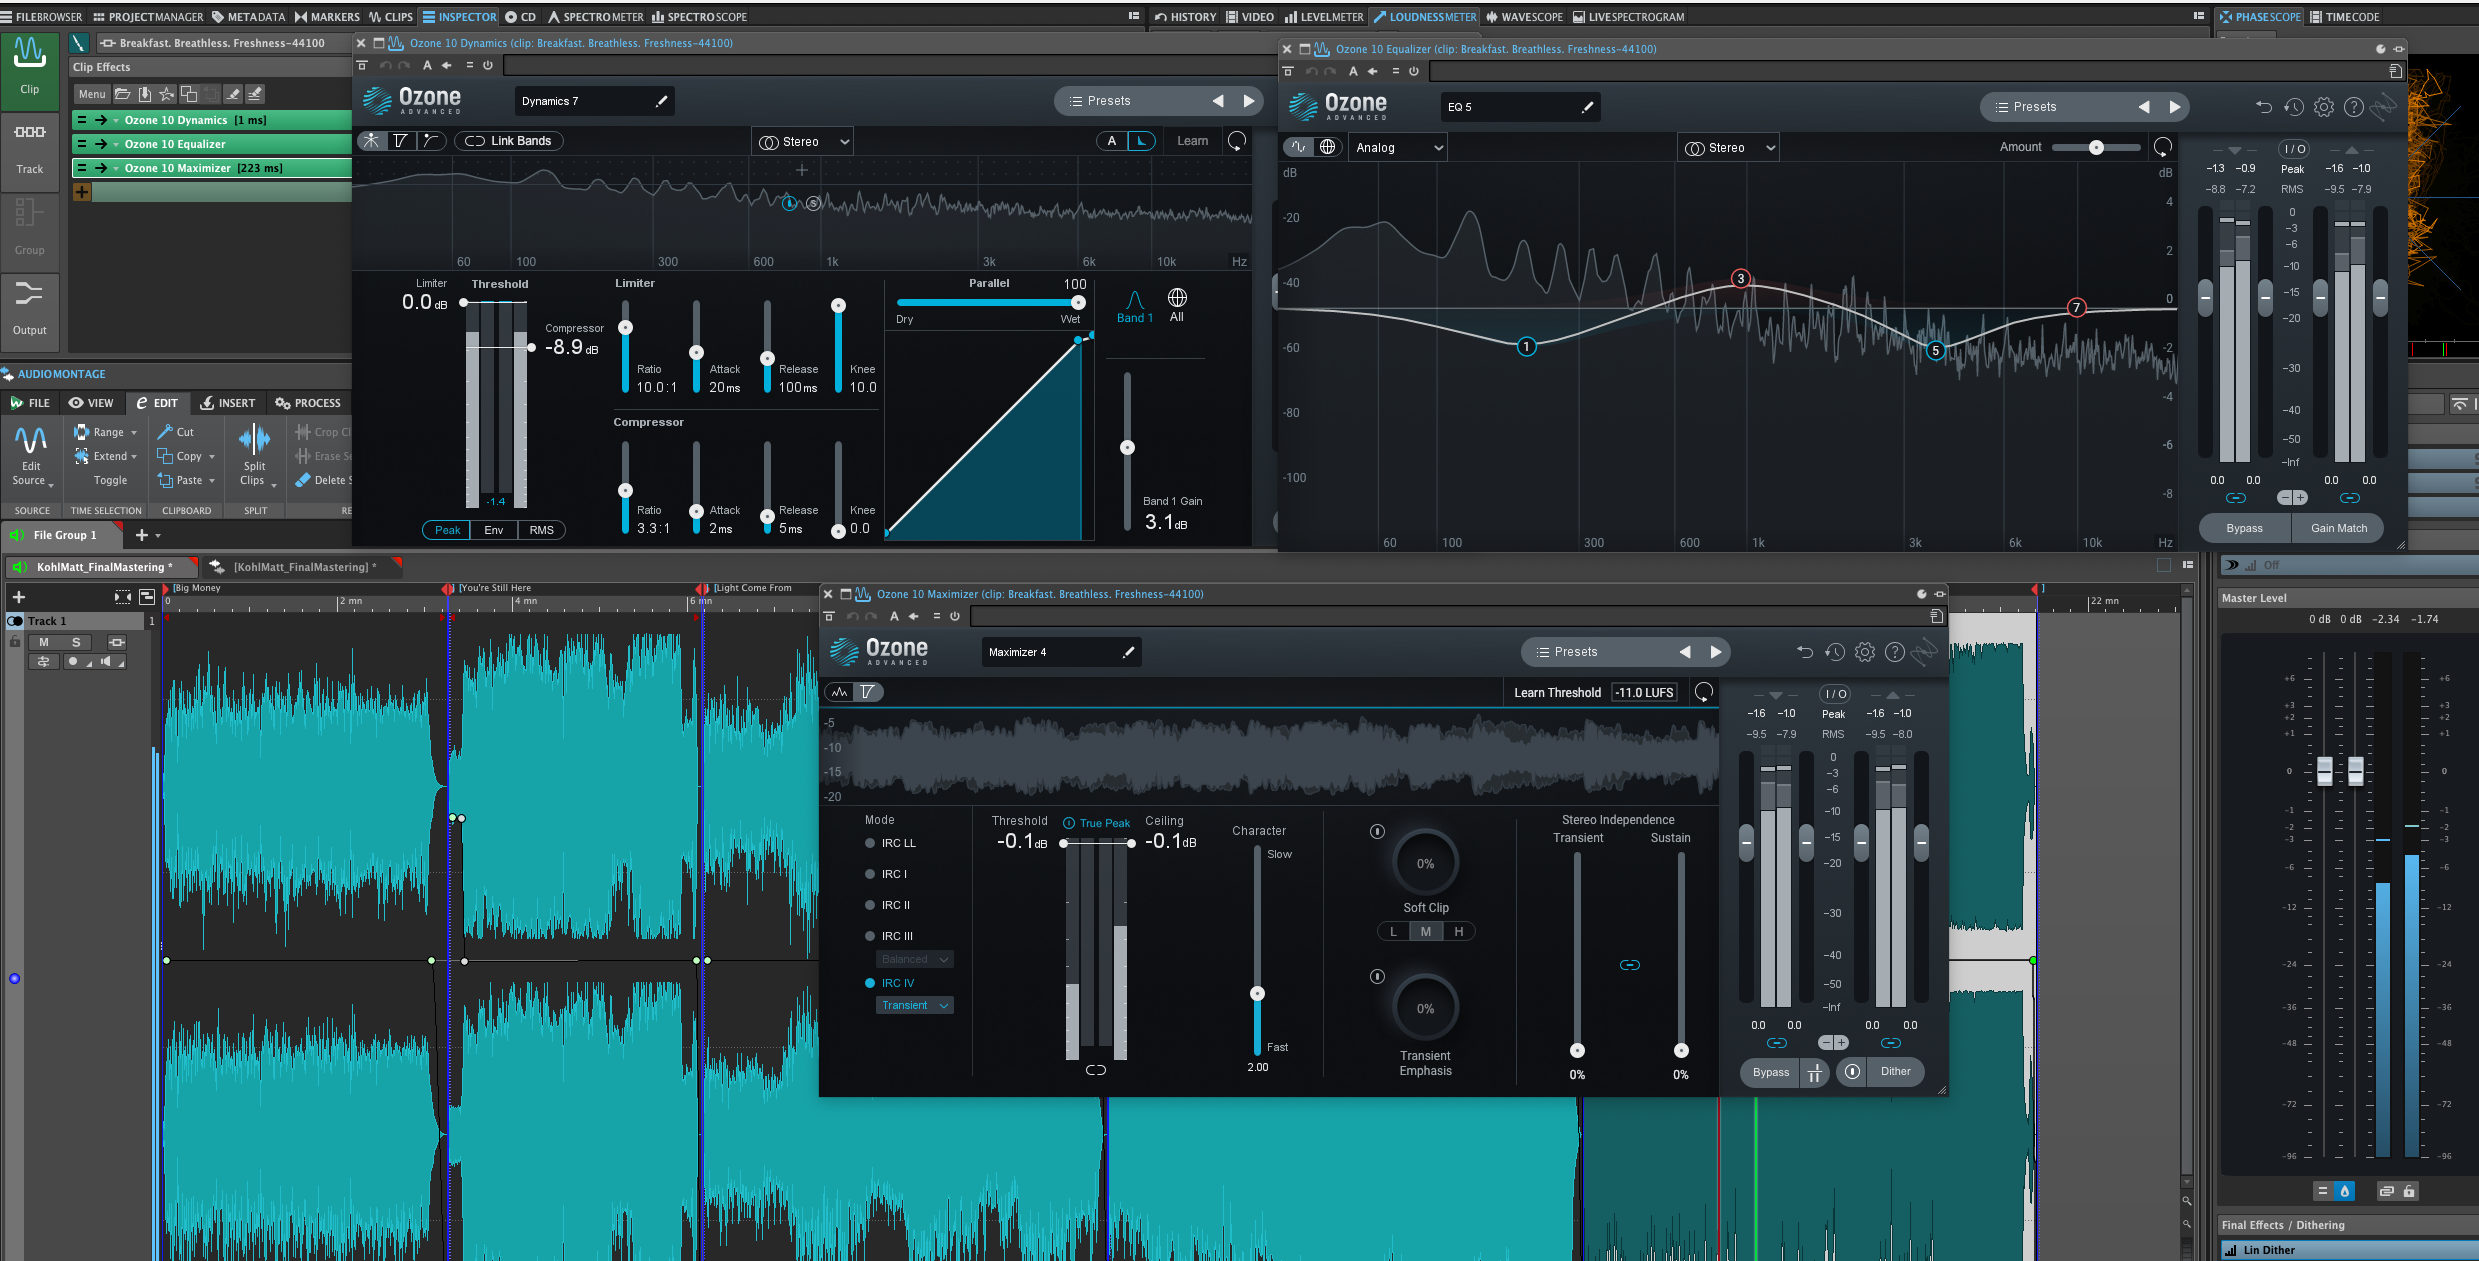Click the -11.0 LUFS threshold field

point(1645,692)
